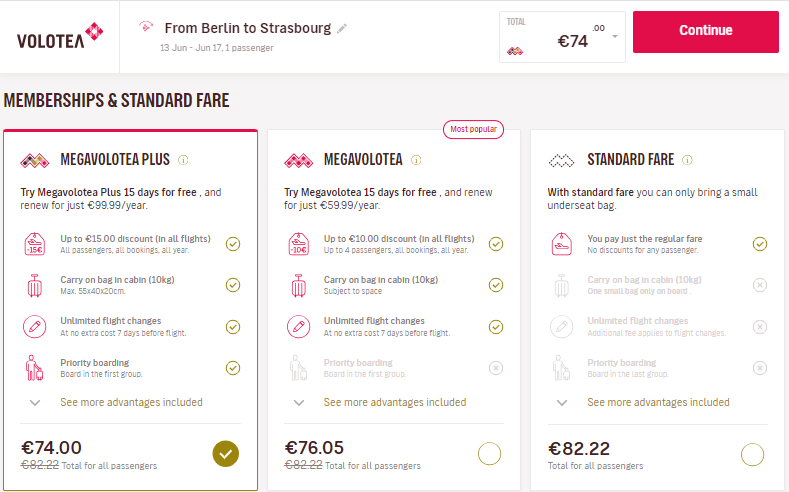Select the Megavolotea Plus €74.00 option
Viewport: 789px width, 492px height.
point(225,454)
